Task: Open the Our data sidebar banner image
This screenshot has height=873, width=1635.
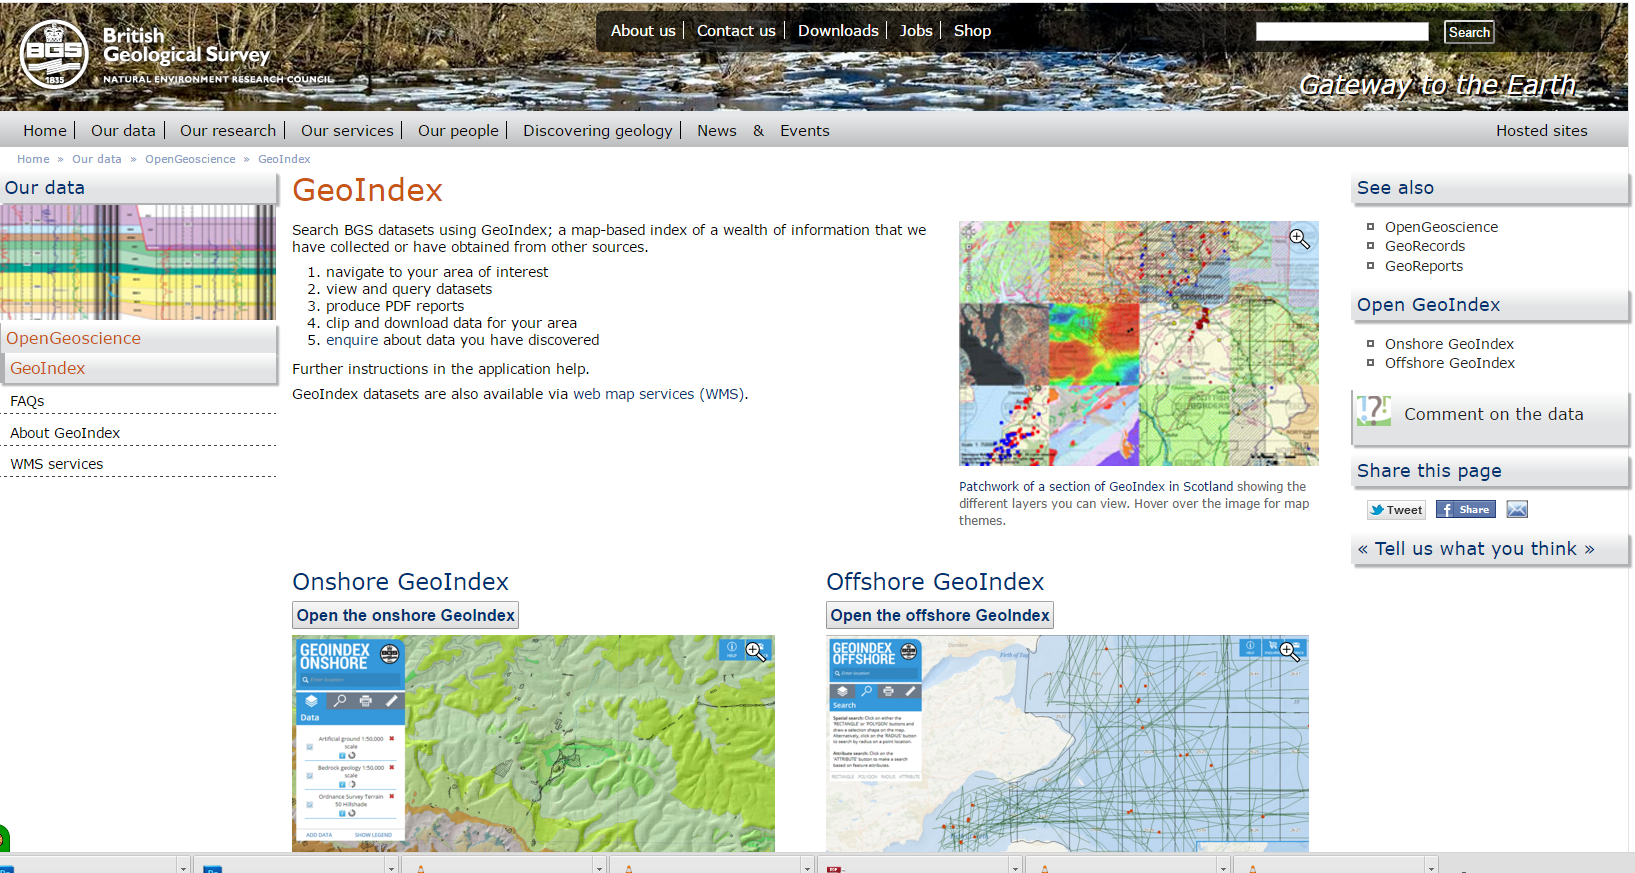Action: pyautogui.click(x=138, y=262)
